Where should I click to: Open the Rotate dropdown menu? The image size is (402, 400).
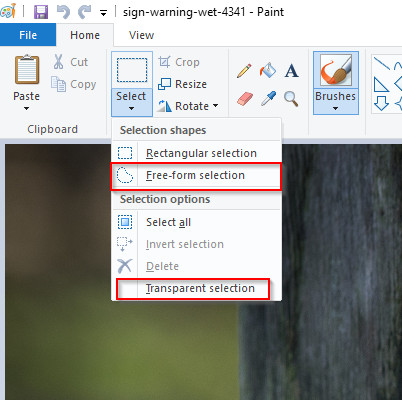pyautogui.click(x=188, y=106)
